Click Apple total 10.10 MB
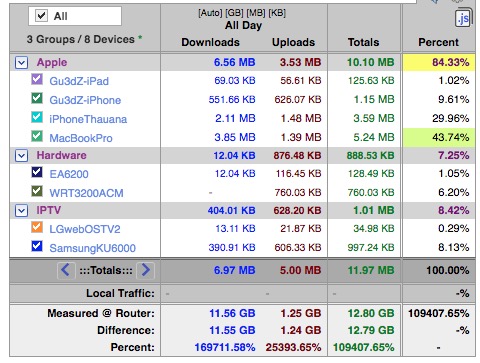This screenshot has height=363, width=480. pos(370,62)
